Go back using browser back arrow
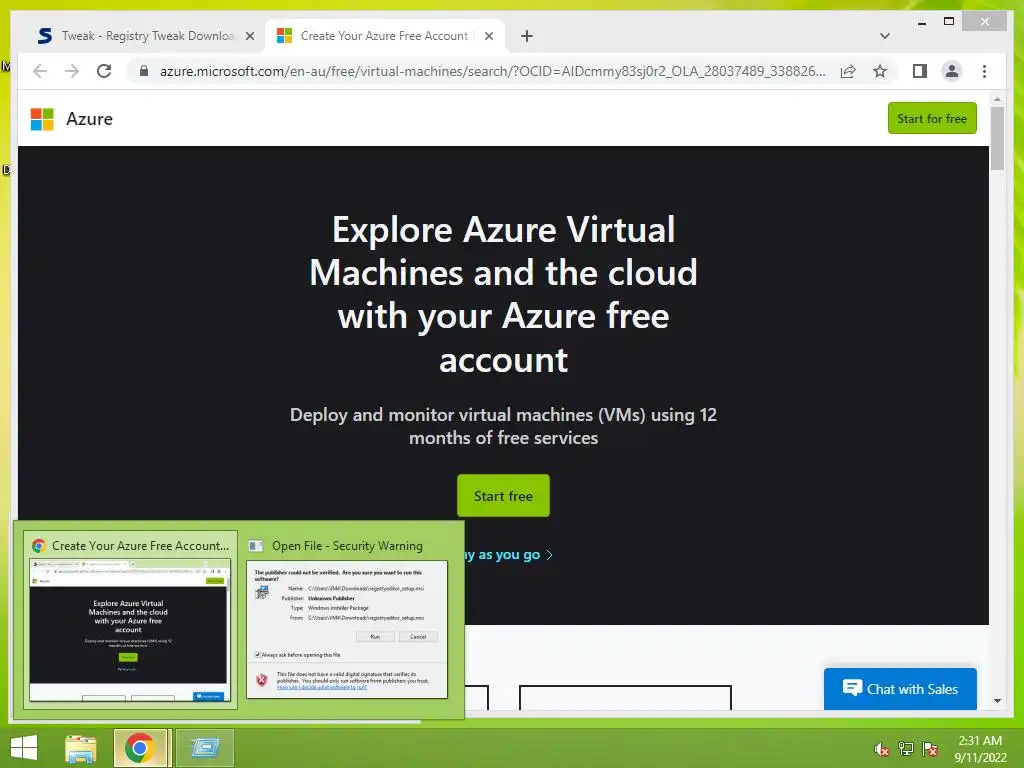The image size is (1024, 768). tap(40, 71)
